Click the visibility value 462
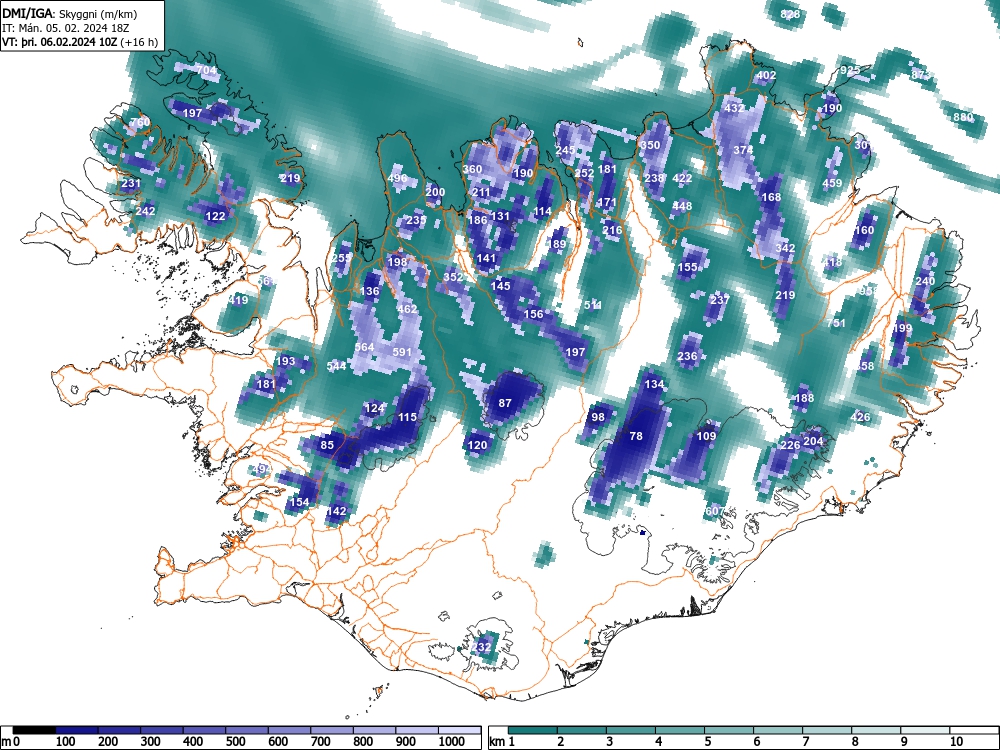Screen dimensions: 1000x750 pos(407,309)
